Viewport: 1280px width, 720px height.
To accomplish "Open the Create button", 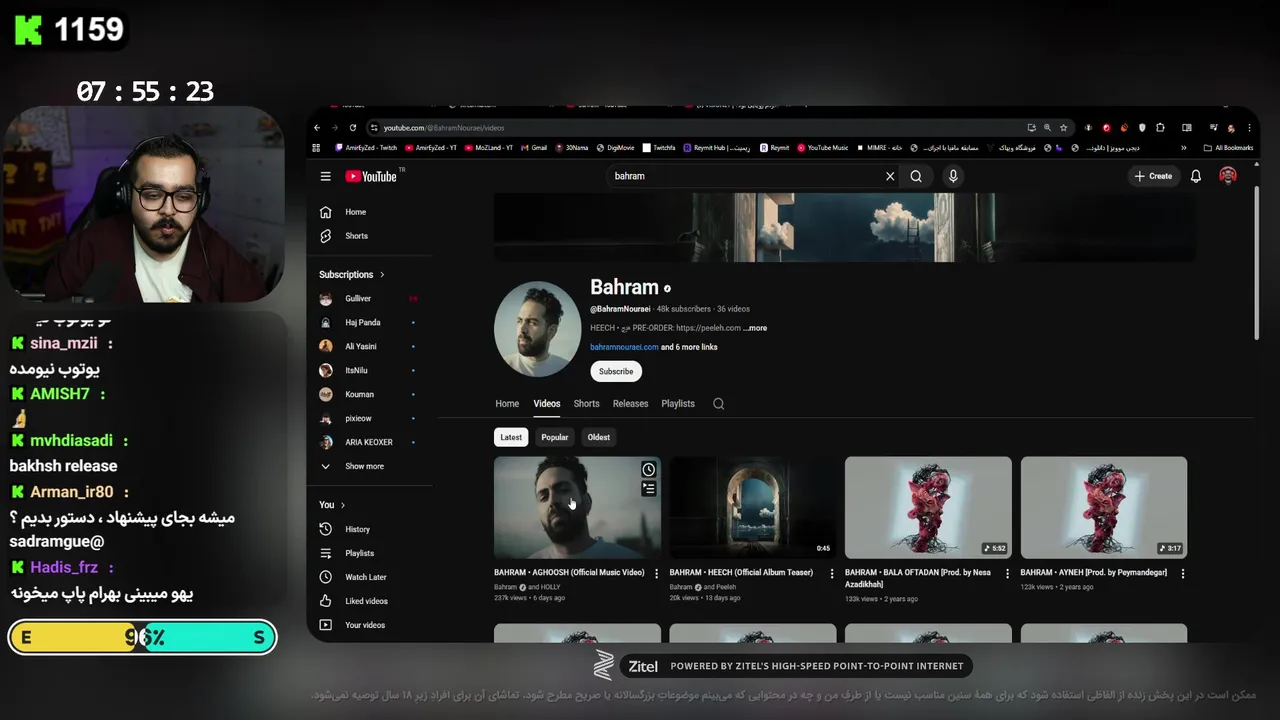I will 1153,176.
